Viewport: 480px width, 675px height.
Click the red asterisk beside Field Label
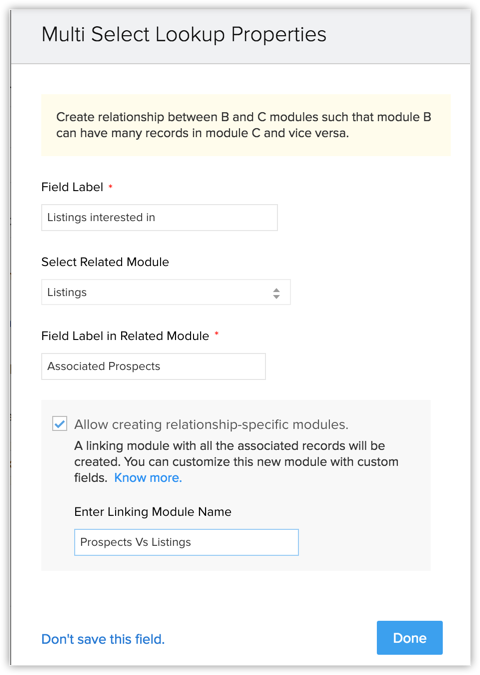coord(111,186)
